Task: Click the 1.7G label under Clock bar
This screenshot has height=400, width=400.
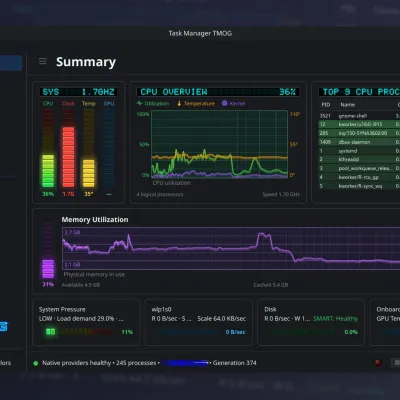Action: [68, 194]
